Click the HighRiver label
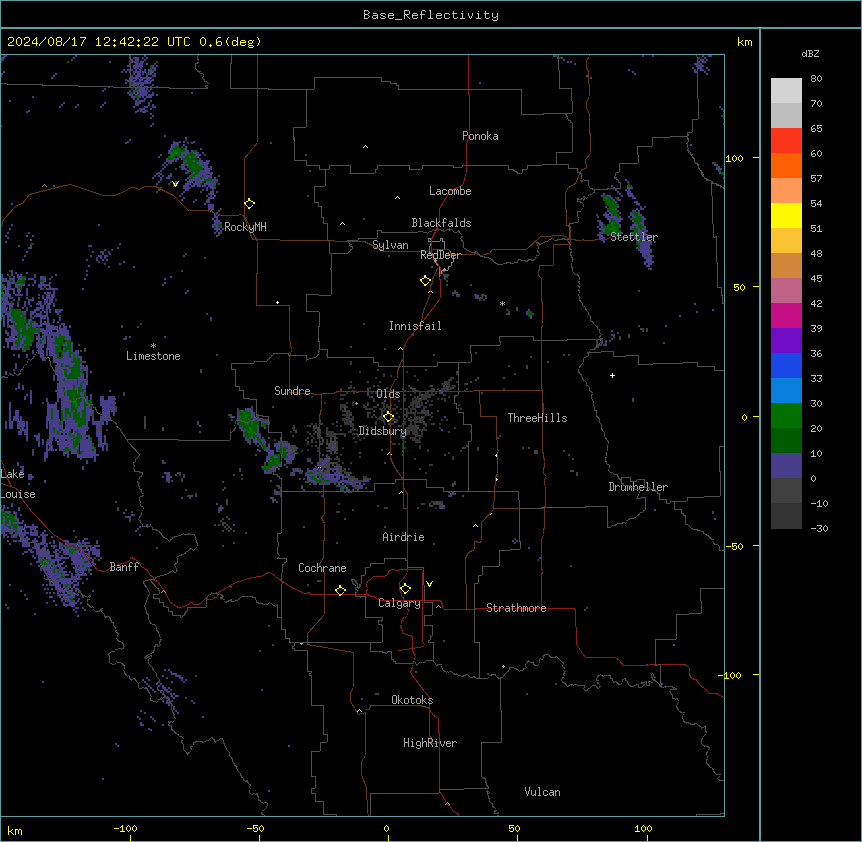This screenshot has width=862, height=842. coord(430,743)
